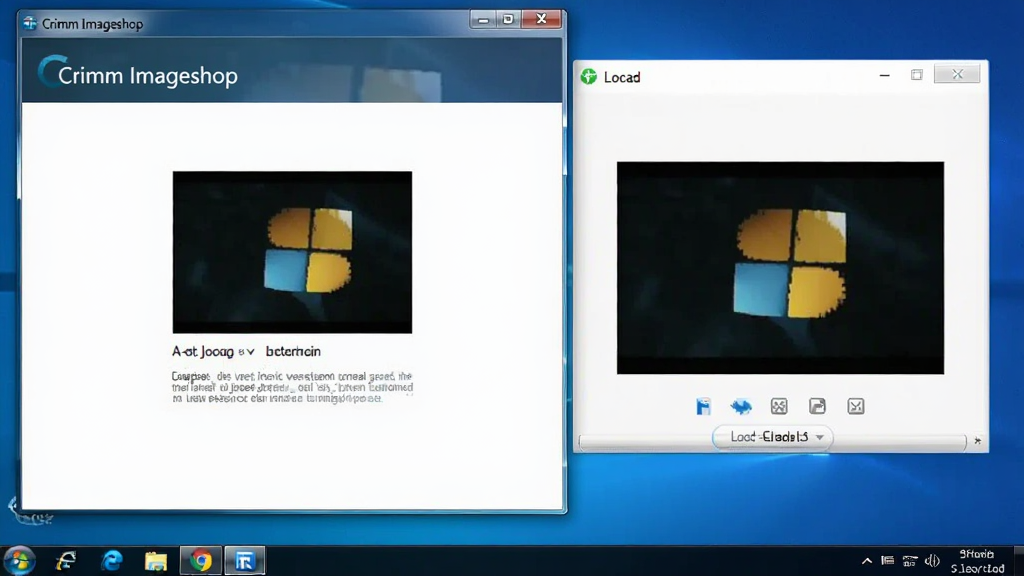Click the action center flag tray icon
Viewport: 1024px width, 576px height.
tap(888, 560)
